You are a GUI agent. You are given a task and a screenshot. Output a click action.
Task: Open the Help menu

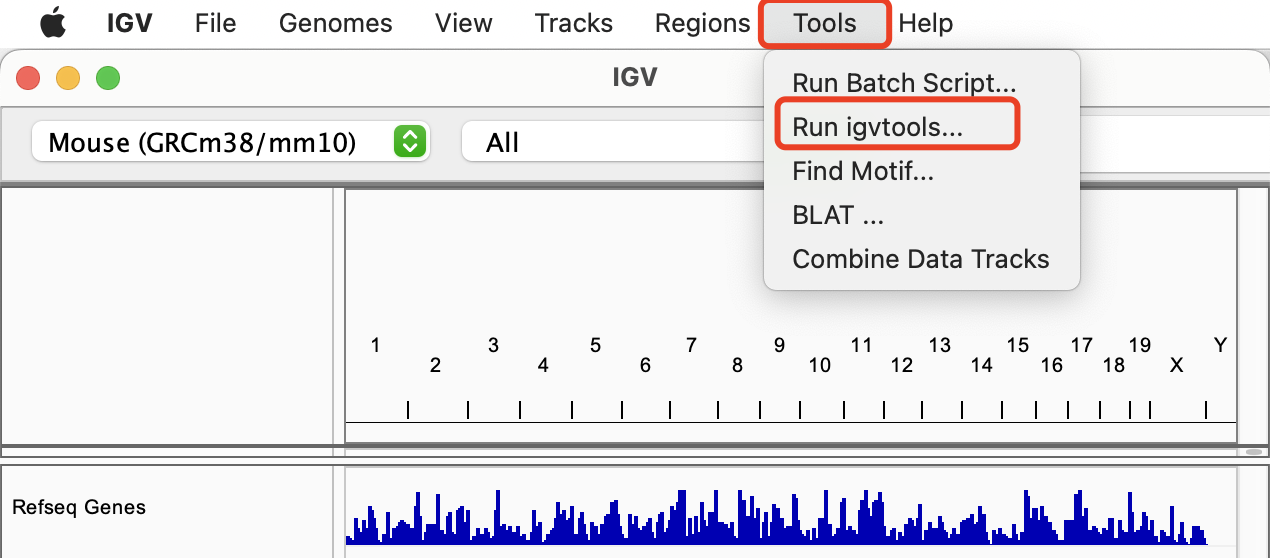tap(926, 23)
